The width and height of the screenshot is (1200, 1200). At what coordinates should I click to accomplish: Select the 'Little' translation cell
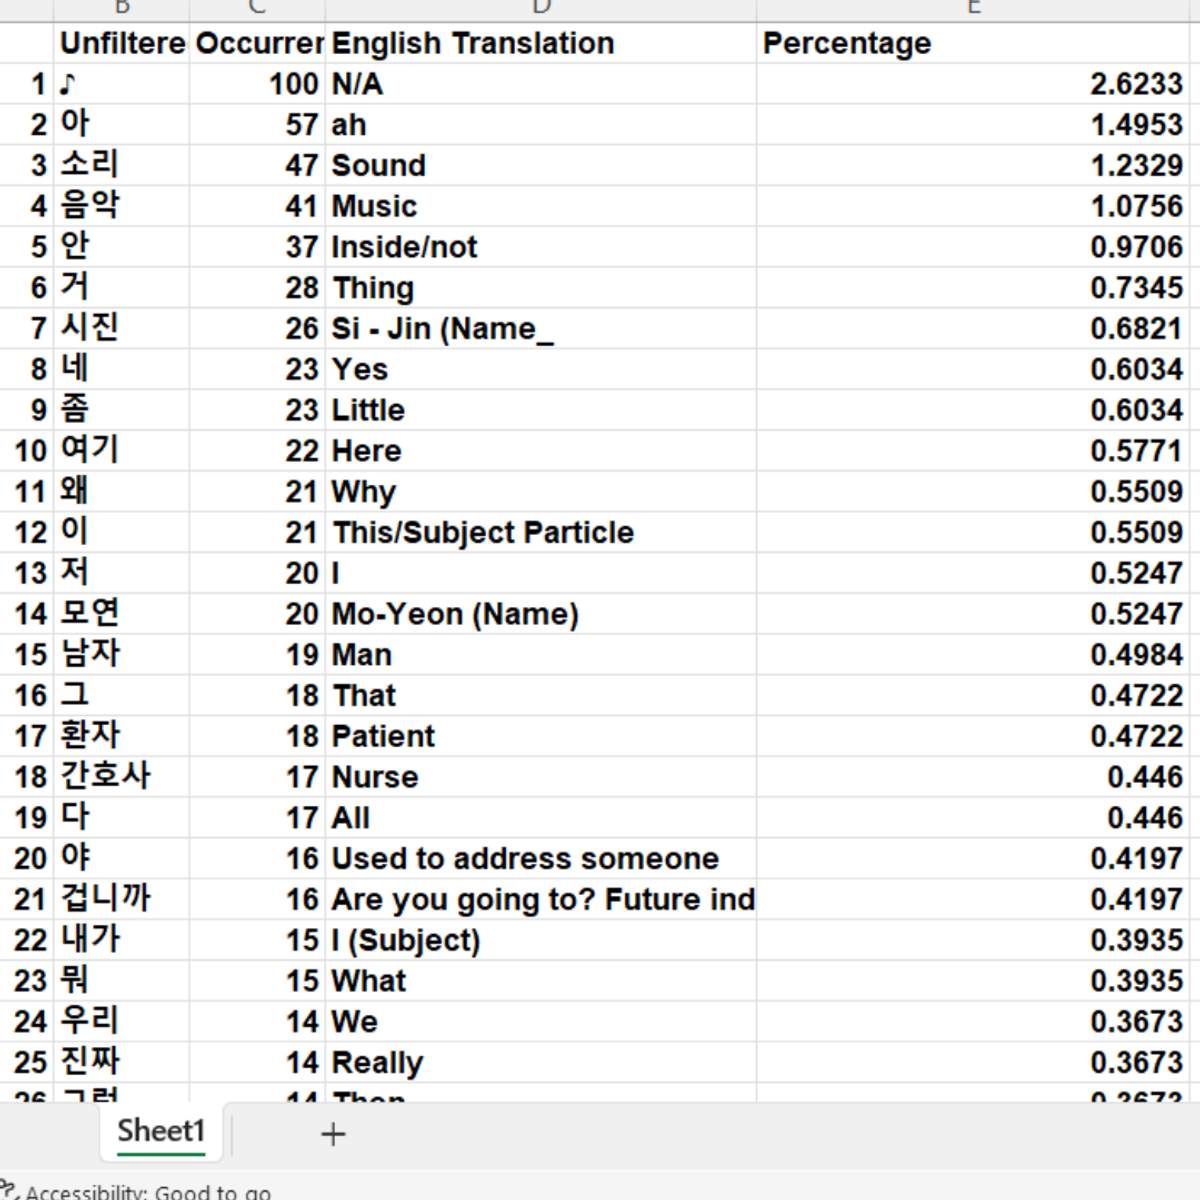541,410
